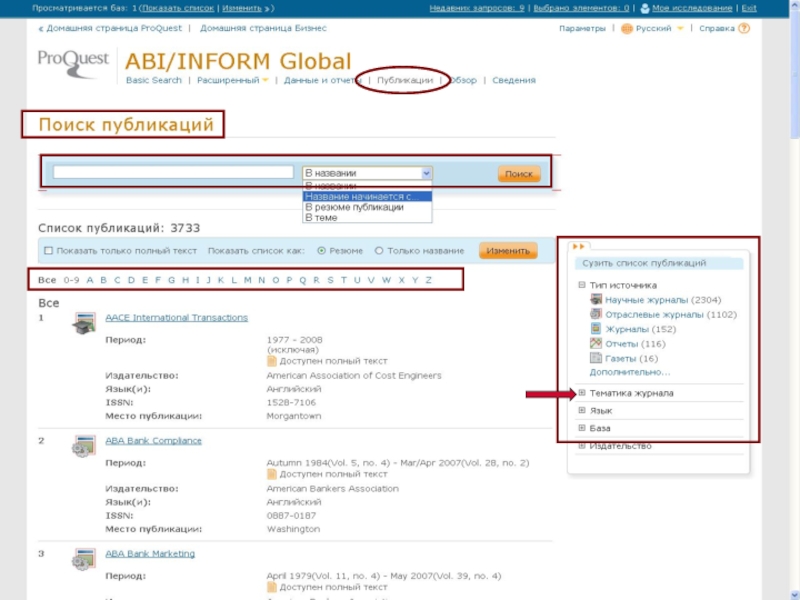The height and width of the screenshot is (600, 800).
Task: Click the Выбрано элементов: 0 link
Action: pyautogui.click(x=581, y=8)
